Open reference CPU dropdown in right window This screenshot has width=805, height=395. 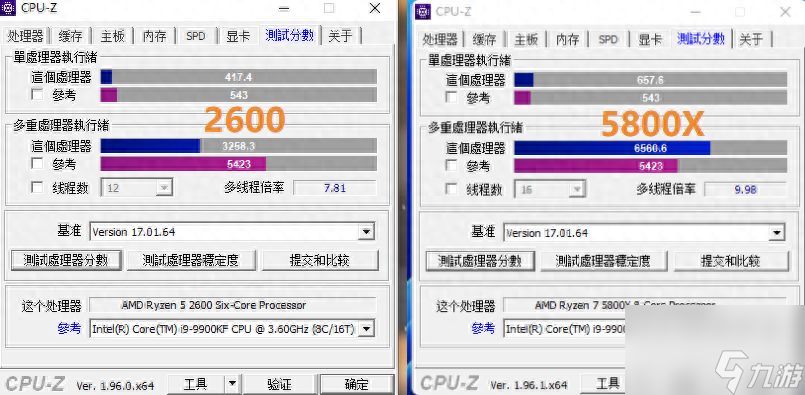pyautogui.click(x=565, y=329)
